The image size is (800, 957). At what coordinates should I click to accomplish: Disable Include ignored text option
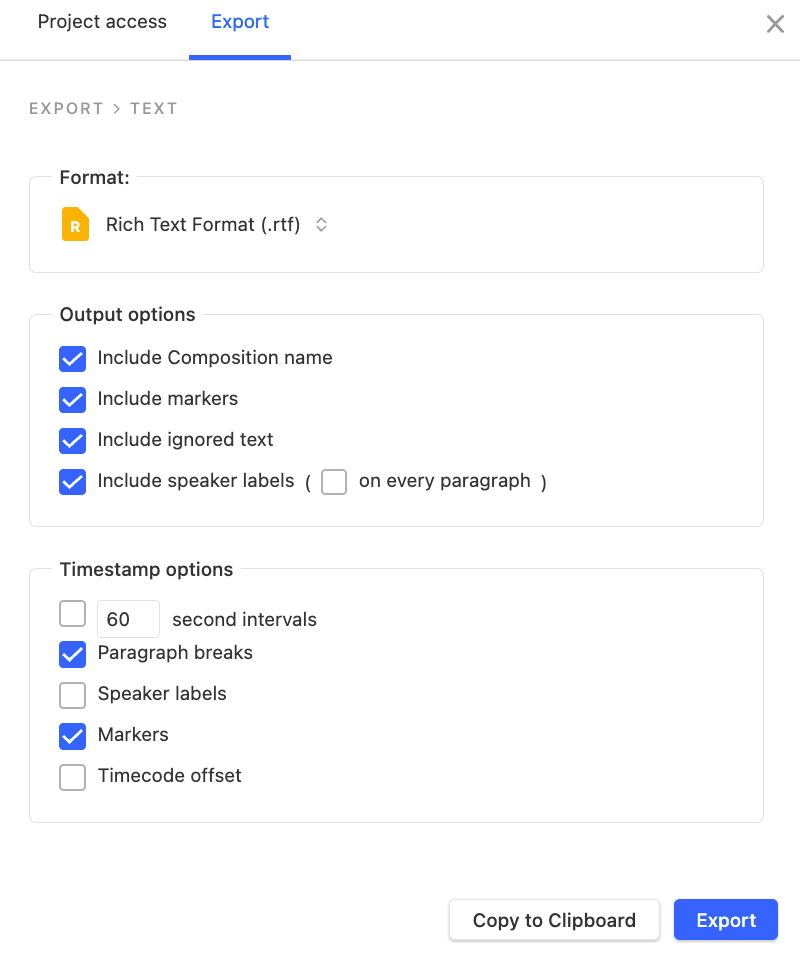click(73, 440)
